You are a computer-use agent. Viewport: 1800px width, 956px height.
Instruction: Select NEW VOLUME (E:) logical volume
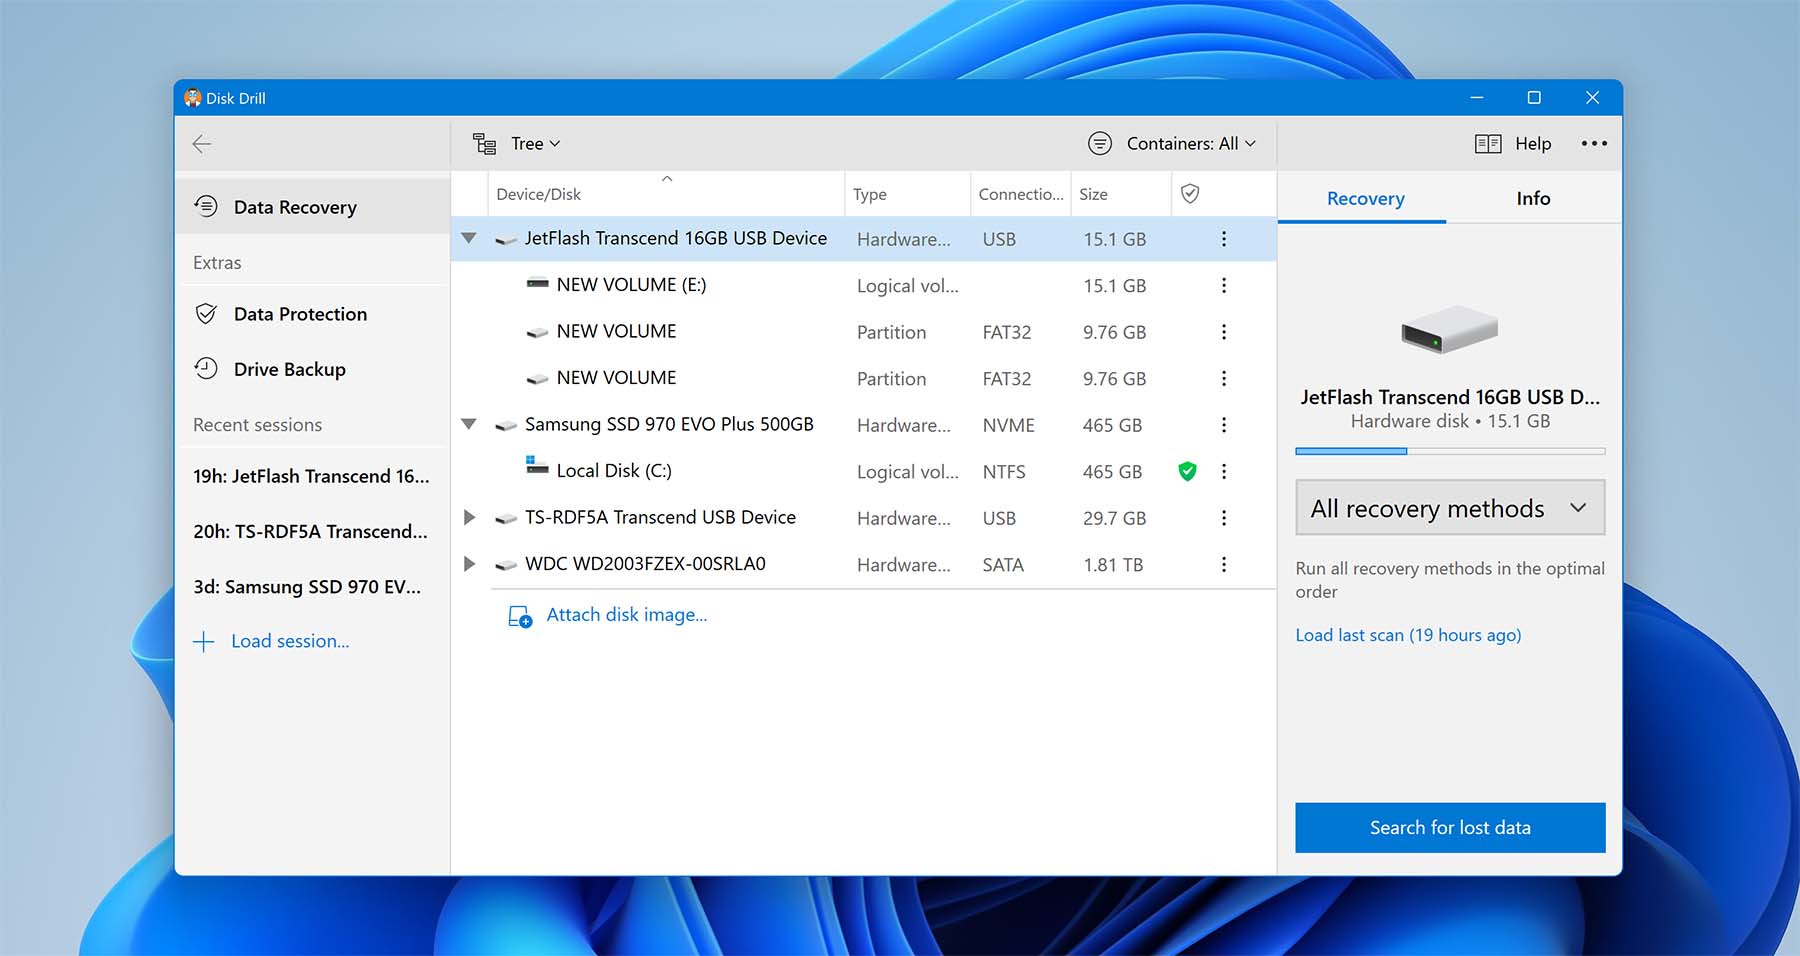click(x=863, y=285)
